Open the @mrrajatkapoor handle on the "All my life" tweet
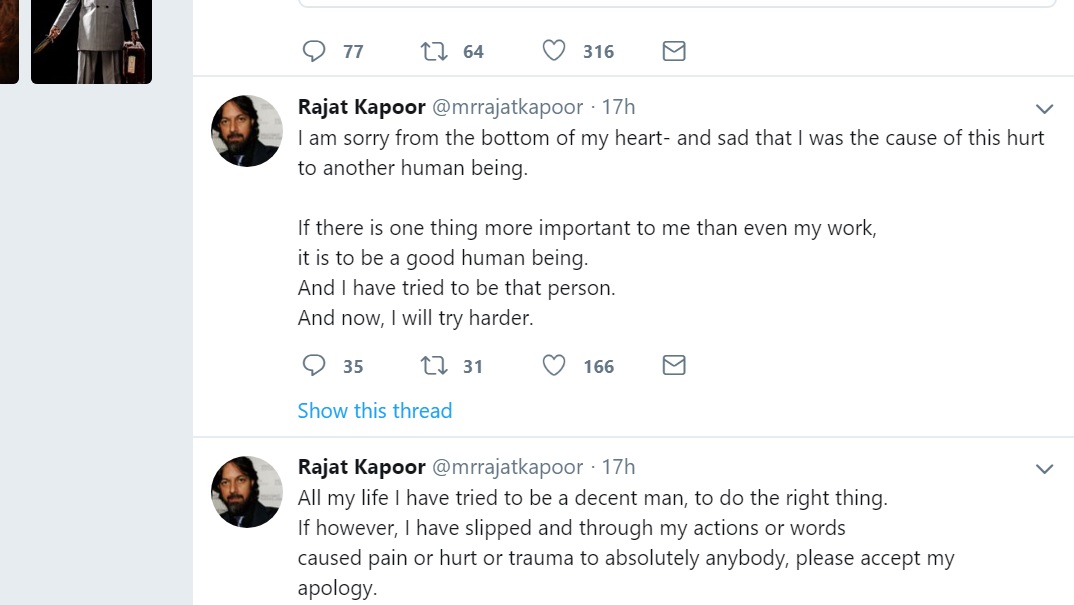This screenshot has width=1074, height=605. tap(507, 467)
